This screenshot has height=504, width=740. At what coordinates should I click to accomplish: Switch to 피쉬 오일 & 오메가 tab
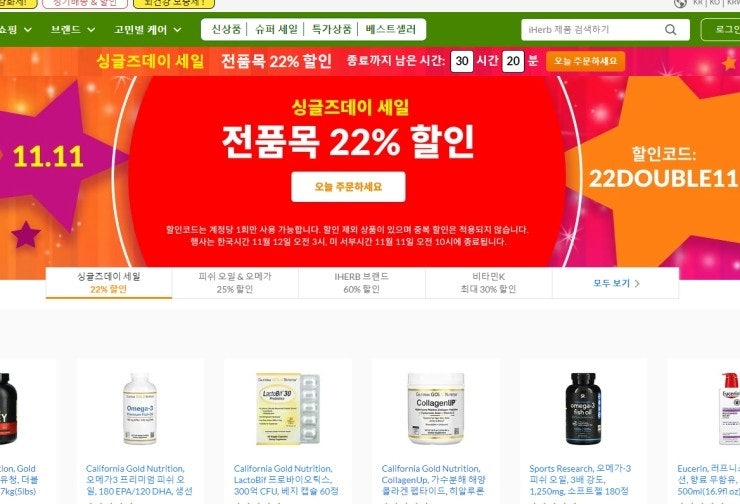[235, 283]
